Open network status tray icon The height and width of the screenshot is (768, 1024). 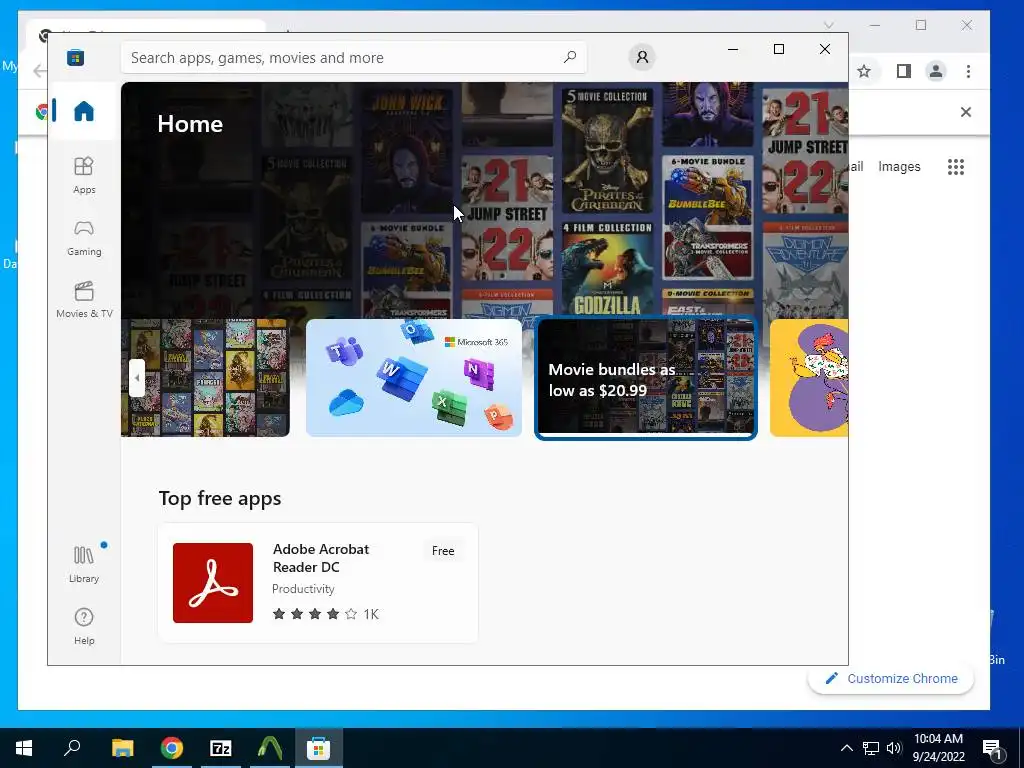tap(871, 748)
